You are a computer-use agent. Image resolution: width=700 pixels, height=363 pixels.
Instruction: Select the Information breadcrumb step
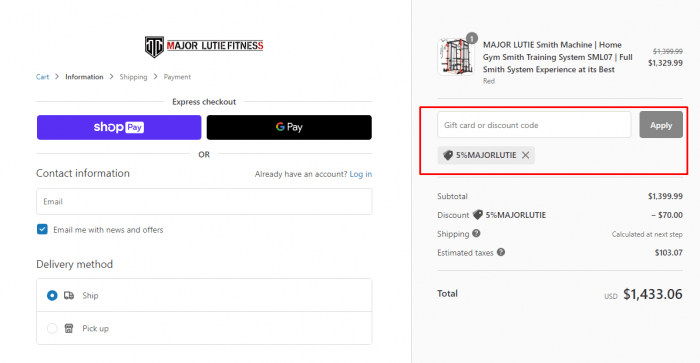pos(84,77)
